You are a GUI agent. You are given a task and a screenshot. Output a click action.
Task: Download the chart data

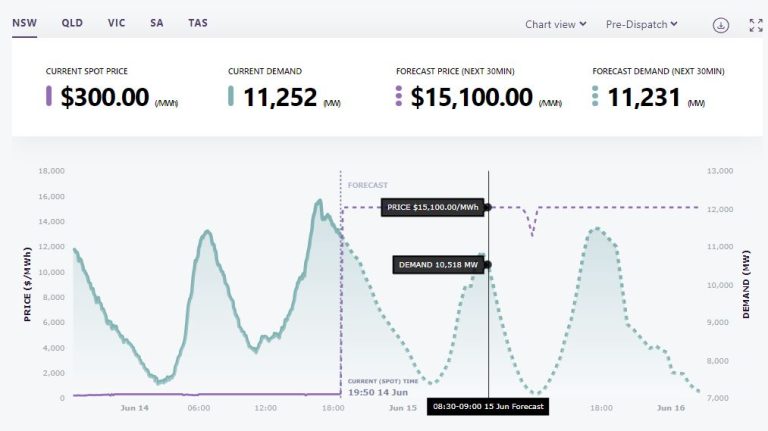(720, 25)
